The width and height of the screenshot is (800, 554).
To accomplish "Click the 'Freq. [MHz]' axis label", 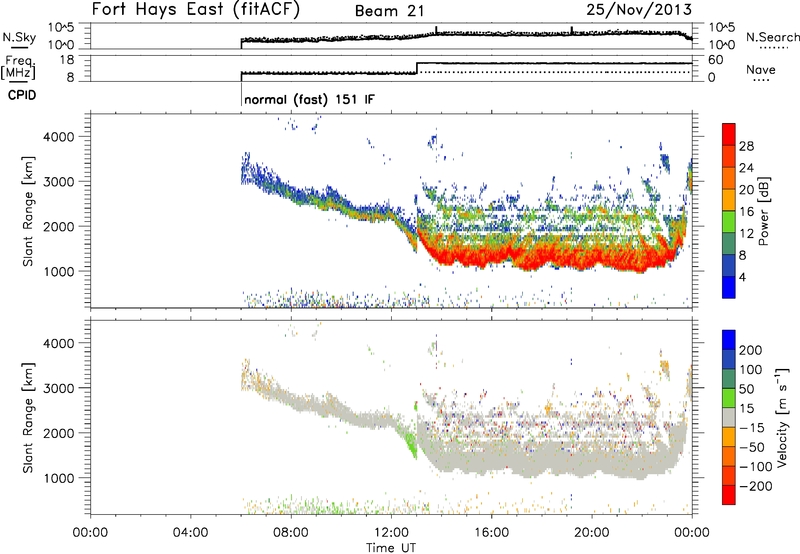I will pyautogui.click(x=19, y=67).
